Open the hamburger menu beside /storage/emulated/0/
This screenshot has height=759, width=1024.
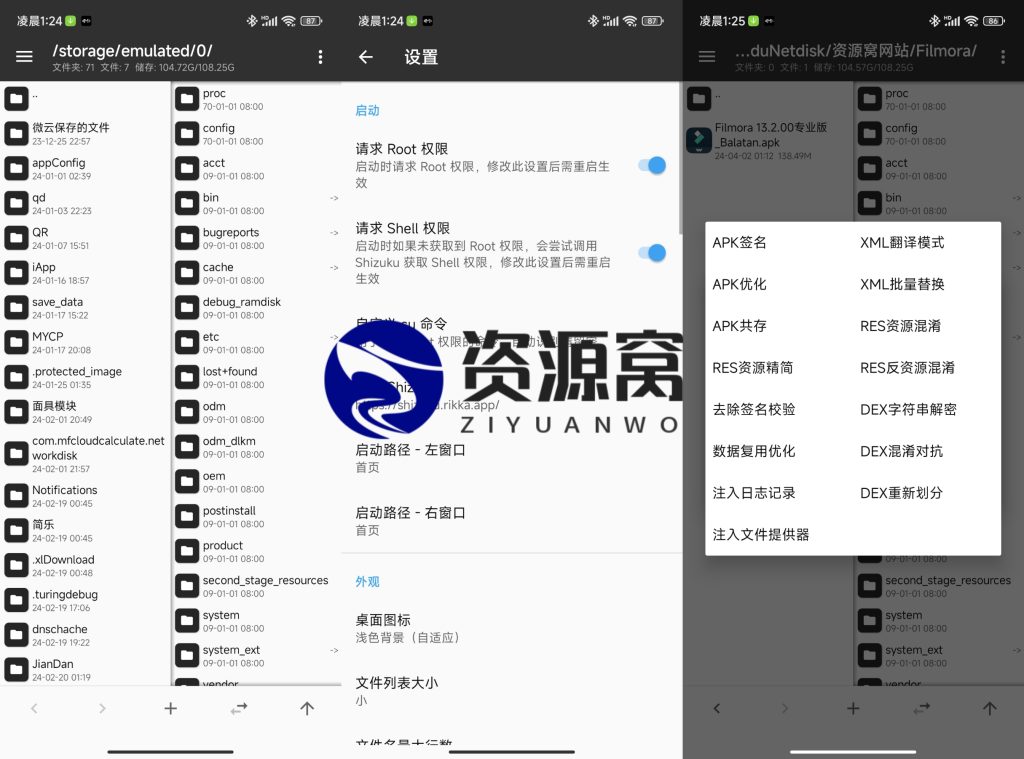tap(24, 57)
